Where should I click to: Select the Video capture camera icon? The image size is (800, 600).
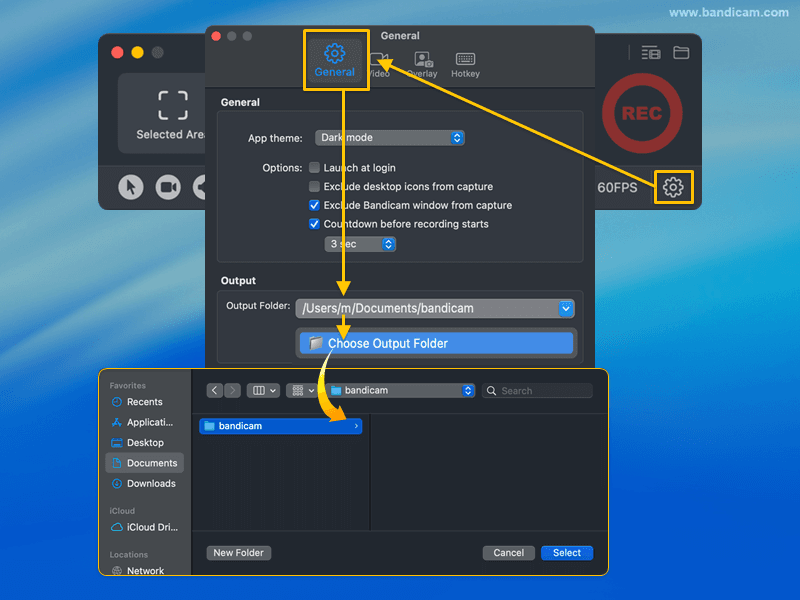tap(168, 187)
